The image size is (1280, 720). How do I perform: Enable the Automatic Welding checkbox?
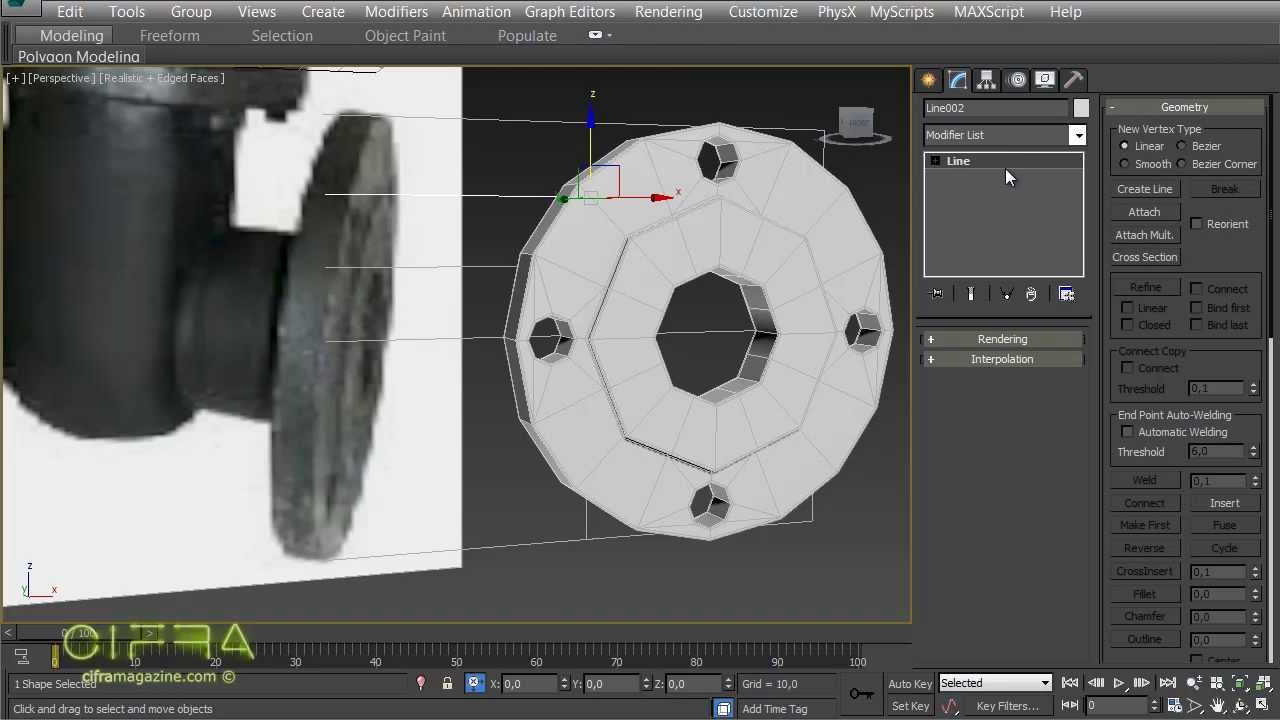[1128, 432]
